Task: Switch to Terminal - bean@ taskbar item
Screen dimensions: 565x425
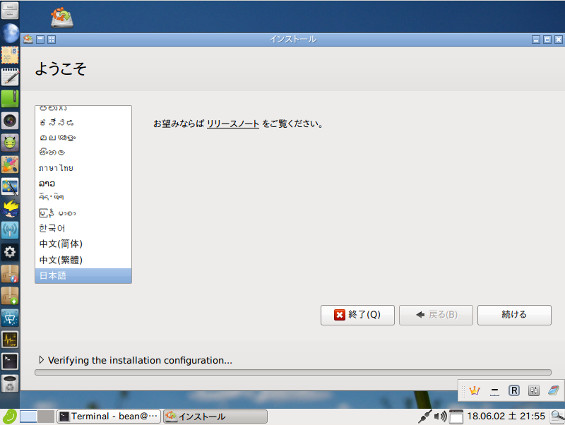Action: (108, 416)
